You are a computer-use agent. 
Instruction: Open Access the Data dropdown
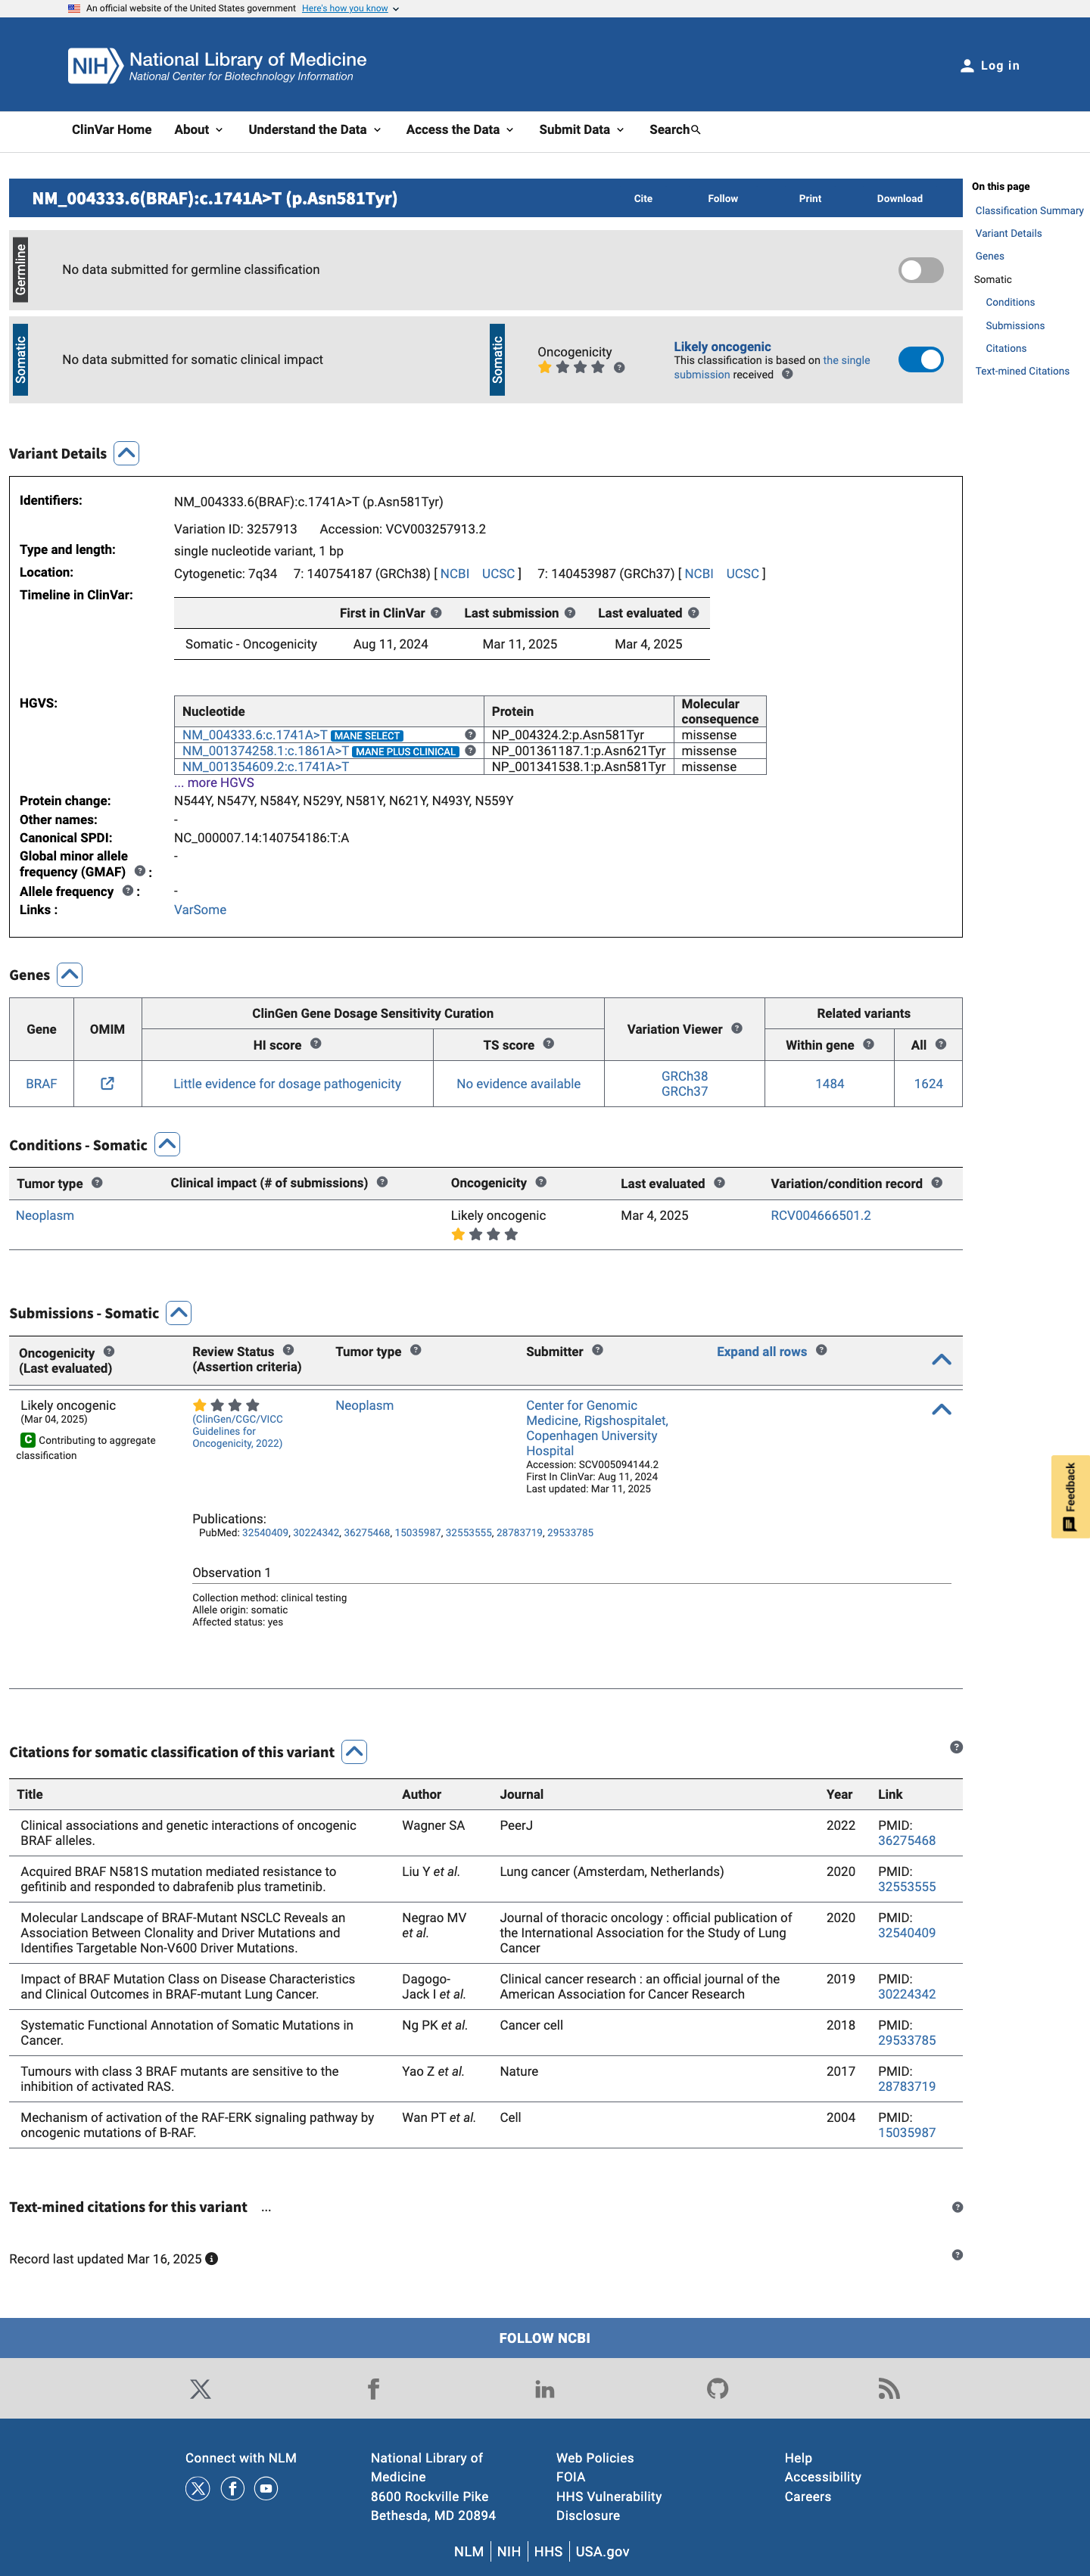459,130
